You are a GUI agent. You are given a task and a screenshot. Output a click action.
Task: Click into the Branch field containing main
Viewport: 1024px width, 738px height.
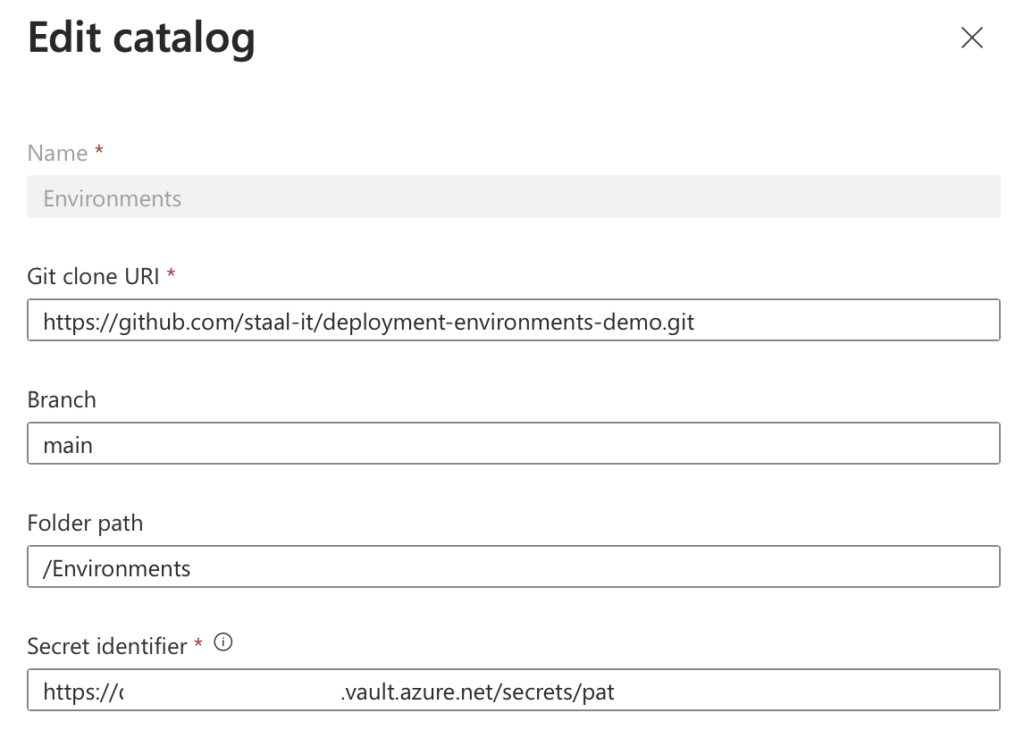point(513,443)
